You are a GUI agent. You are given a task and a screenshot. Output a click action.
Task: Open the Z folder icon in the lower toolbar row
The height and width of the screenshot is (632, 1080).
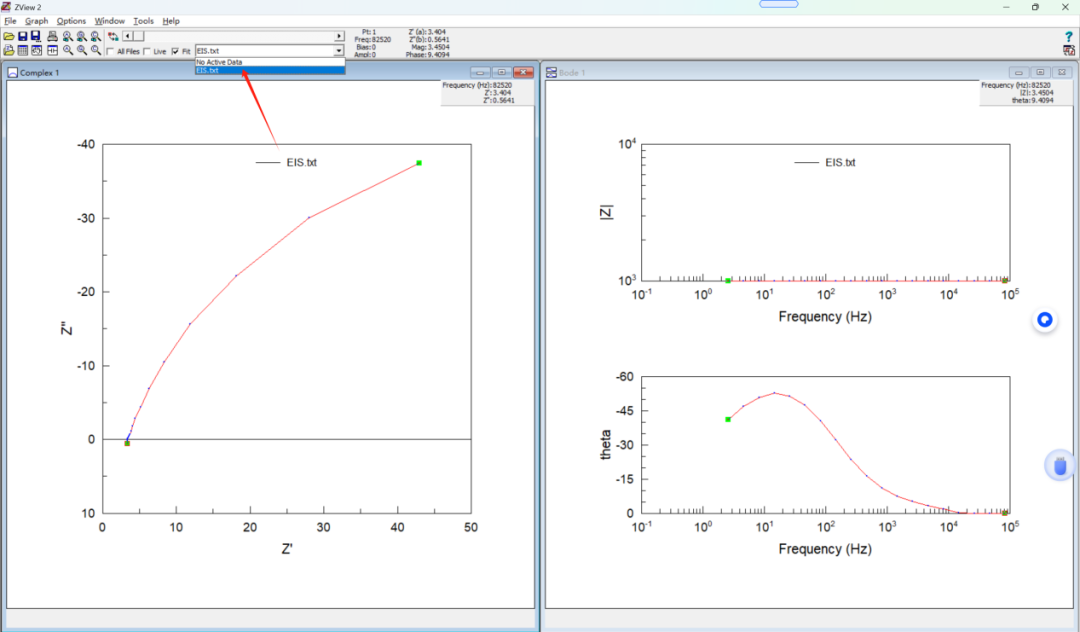click(x=9, y=50)
